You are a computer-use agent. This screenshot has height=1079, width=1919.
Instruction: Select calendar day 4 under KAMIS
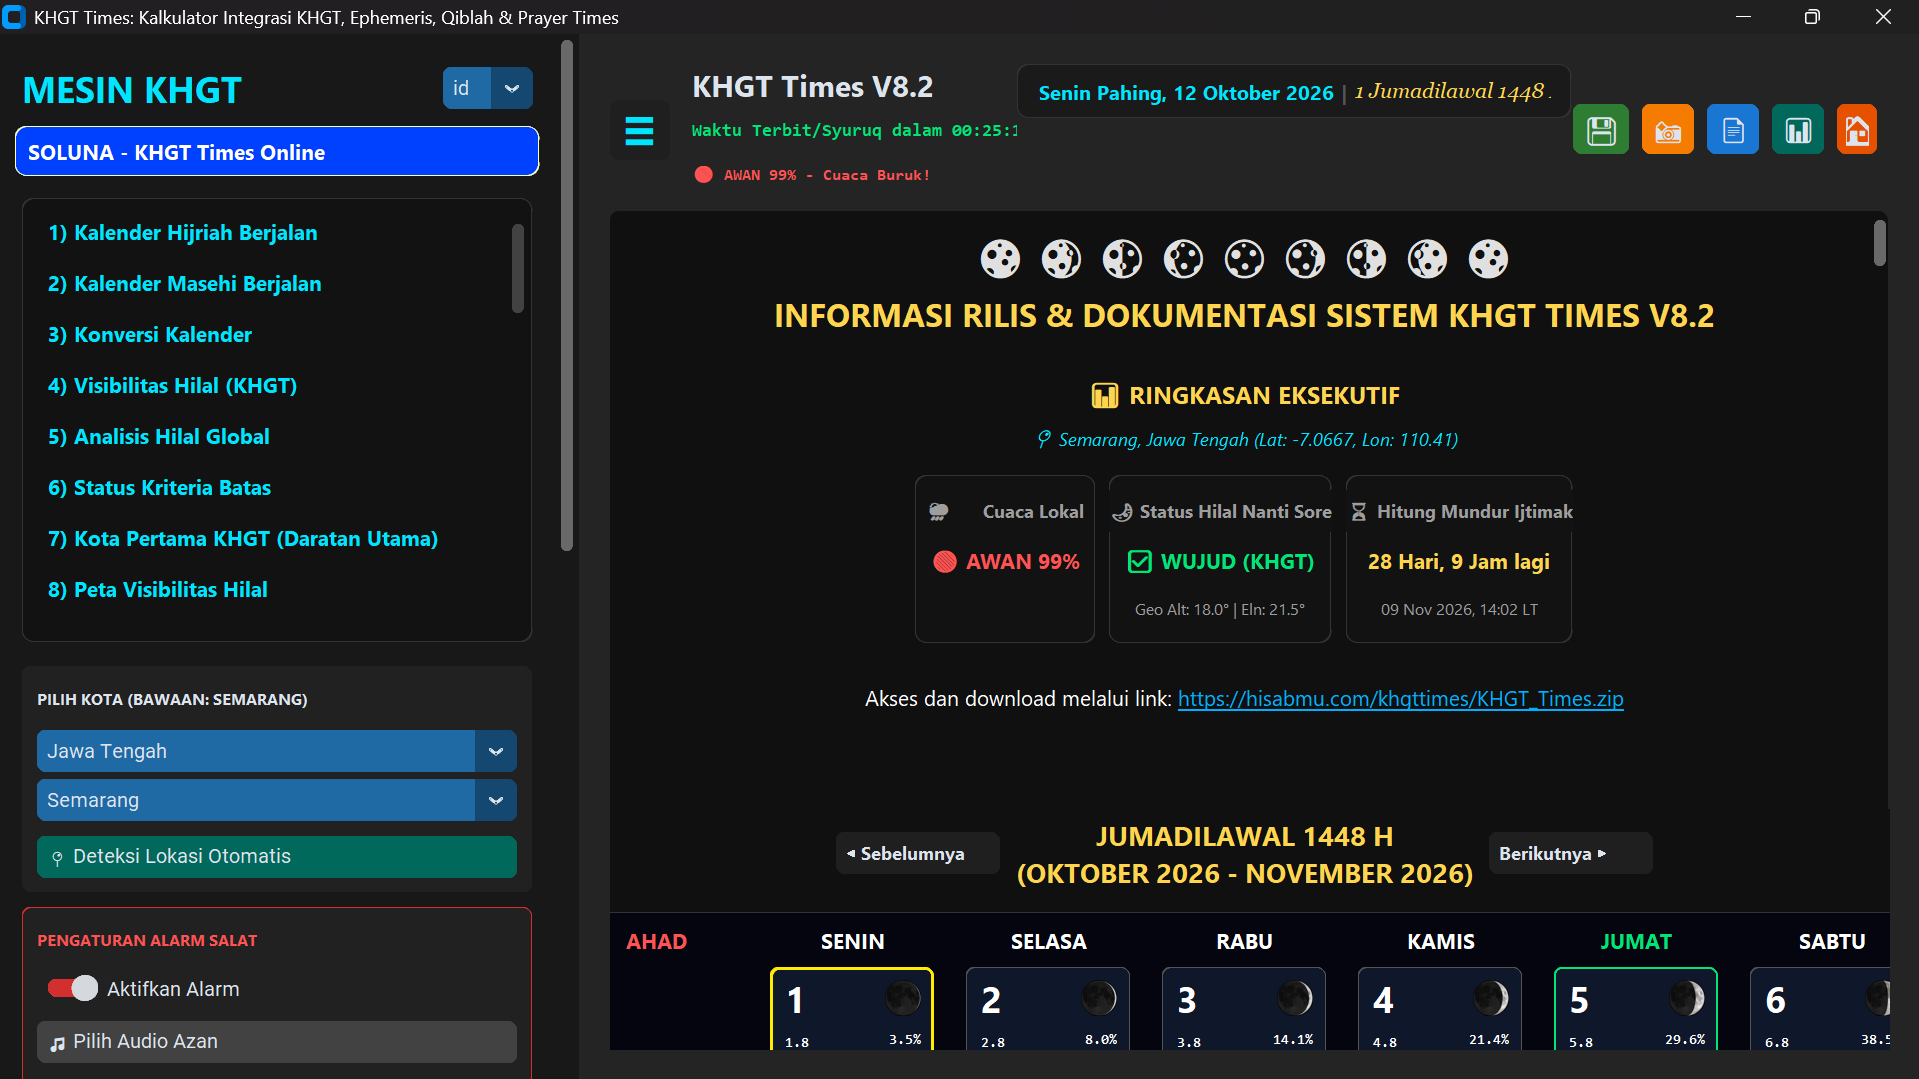(1440, 1008)
